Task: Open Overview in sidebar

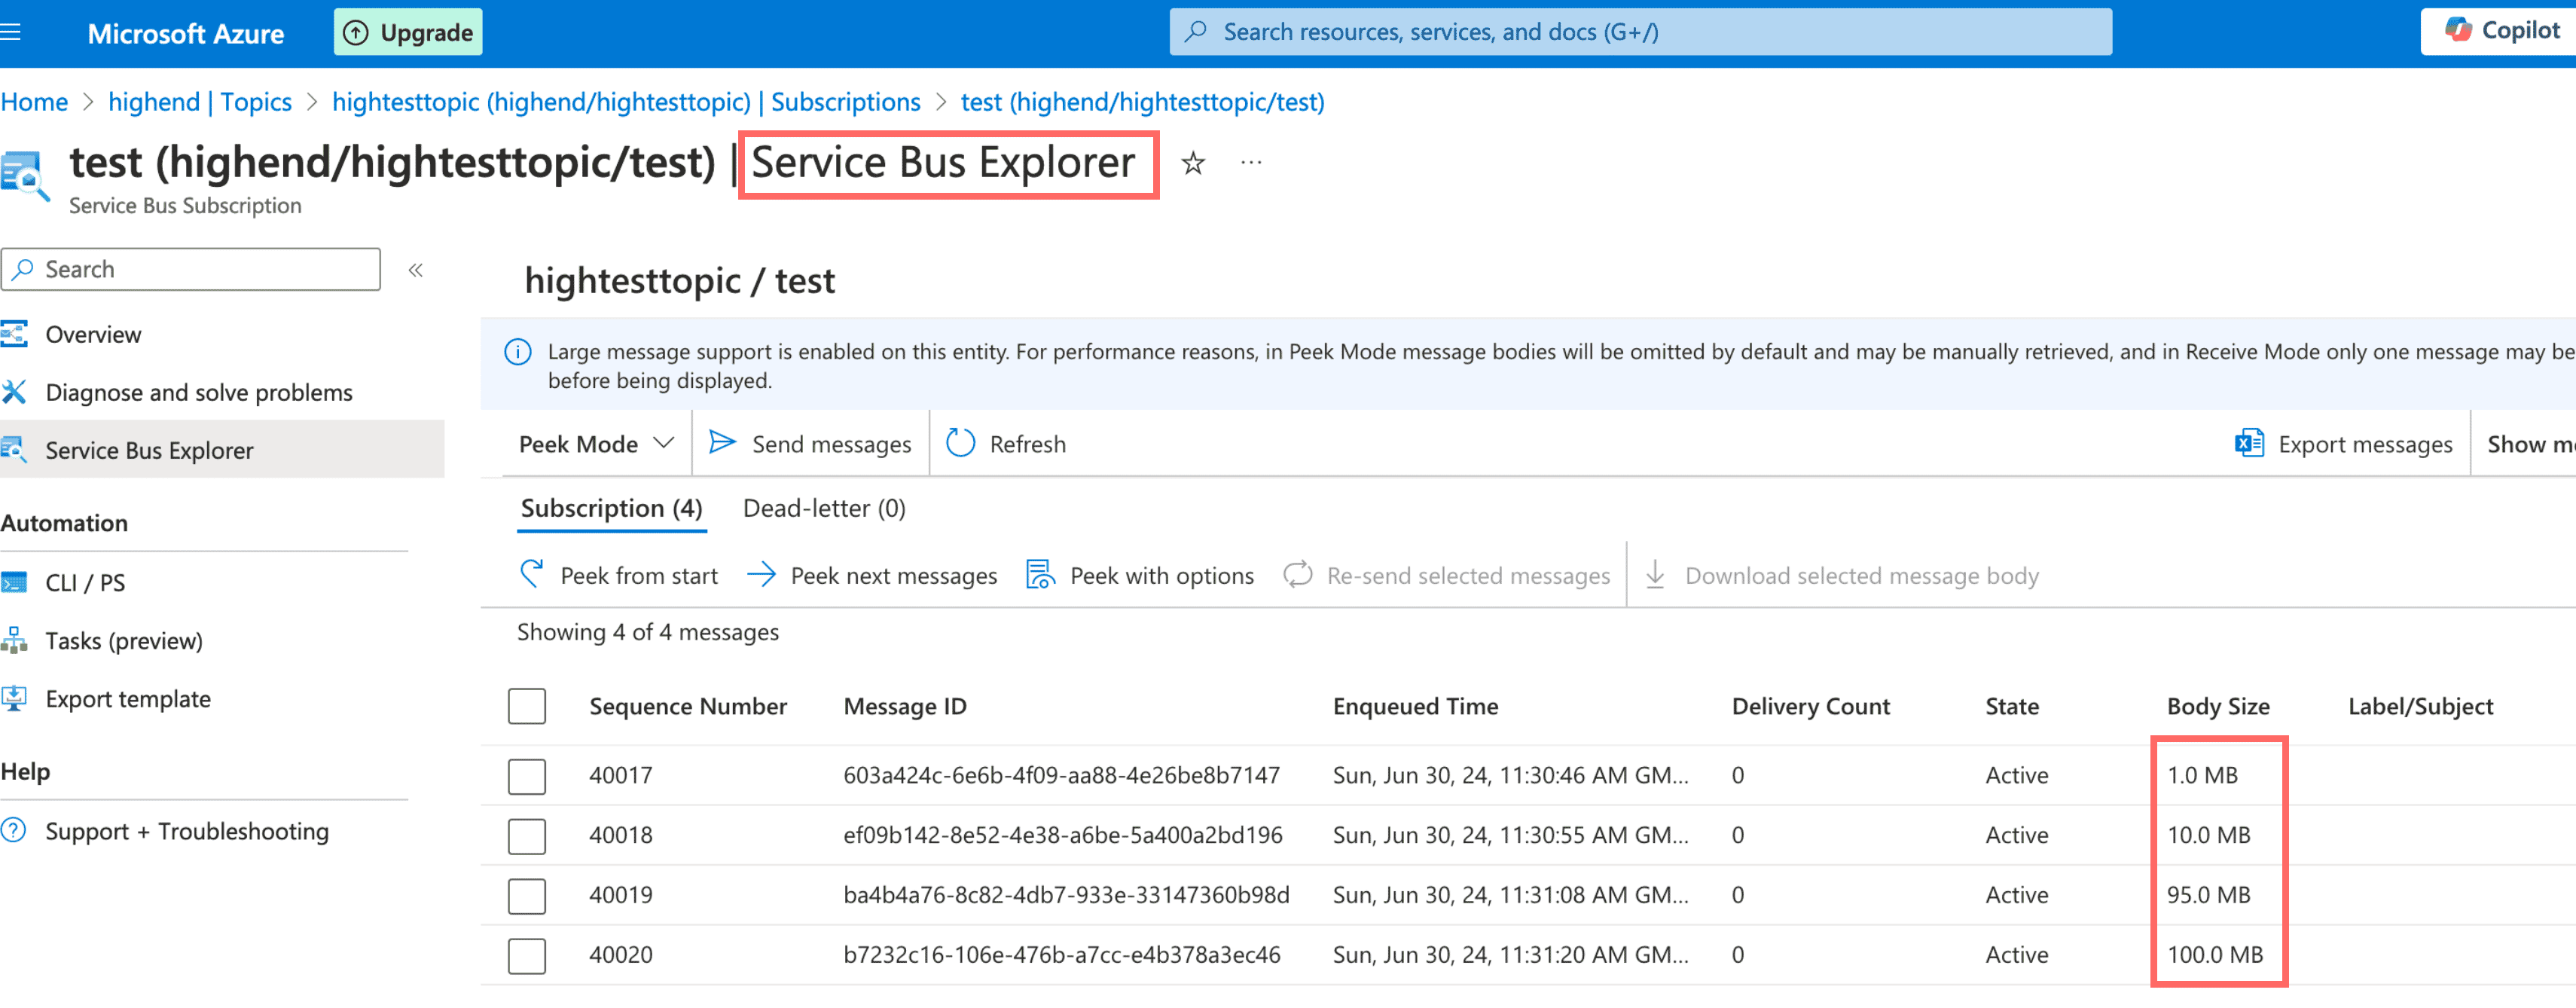Action: pos(93,334)
